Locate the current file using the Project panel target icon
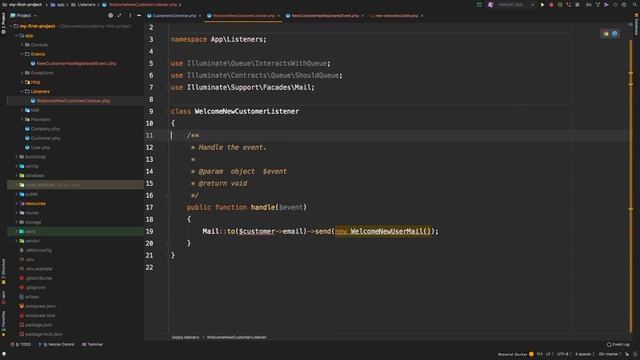The height and width of the screenshot is (360, 640). 110,16
